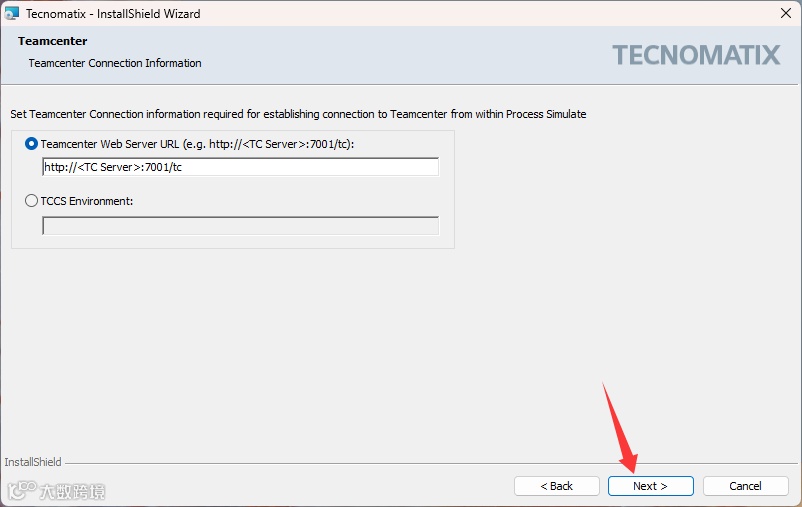Cancel the Tecnomatix installation
802x507 pixels.
746,486
